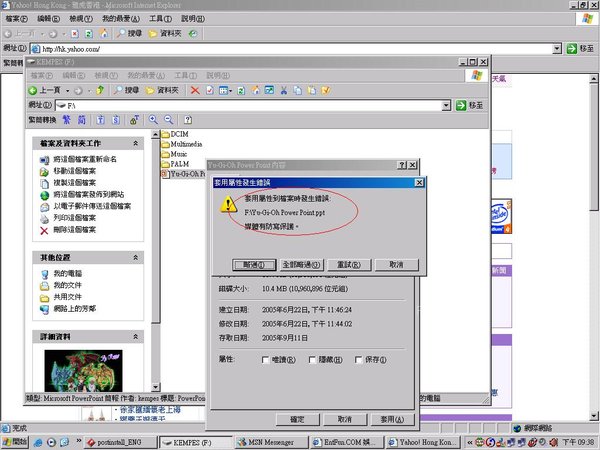
Task: Toggle the 唯讀 (Read-only) checkbox
Action: point(266,359)
